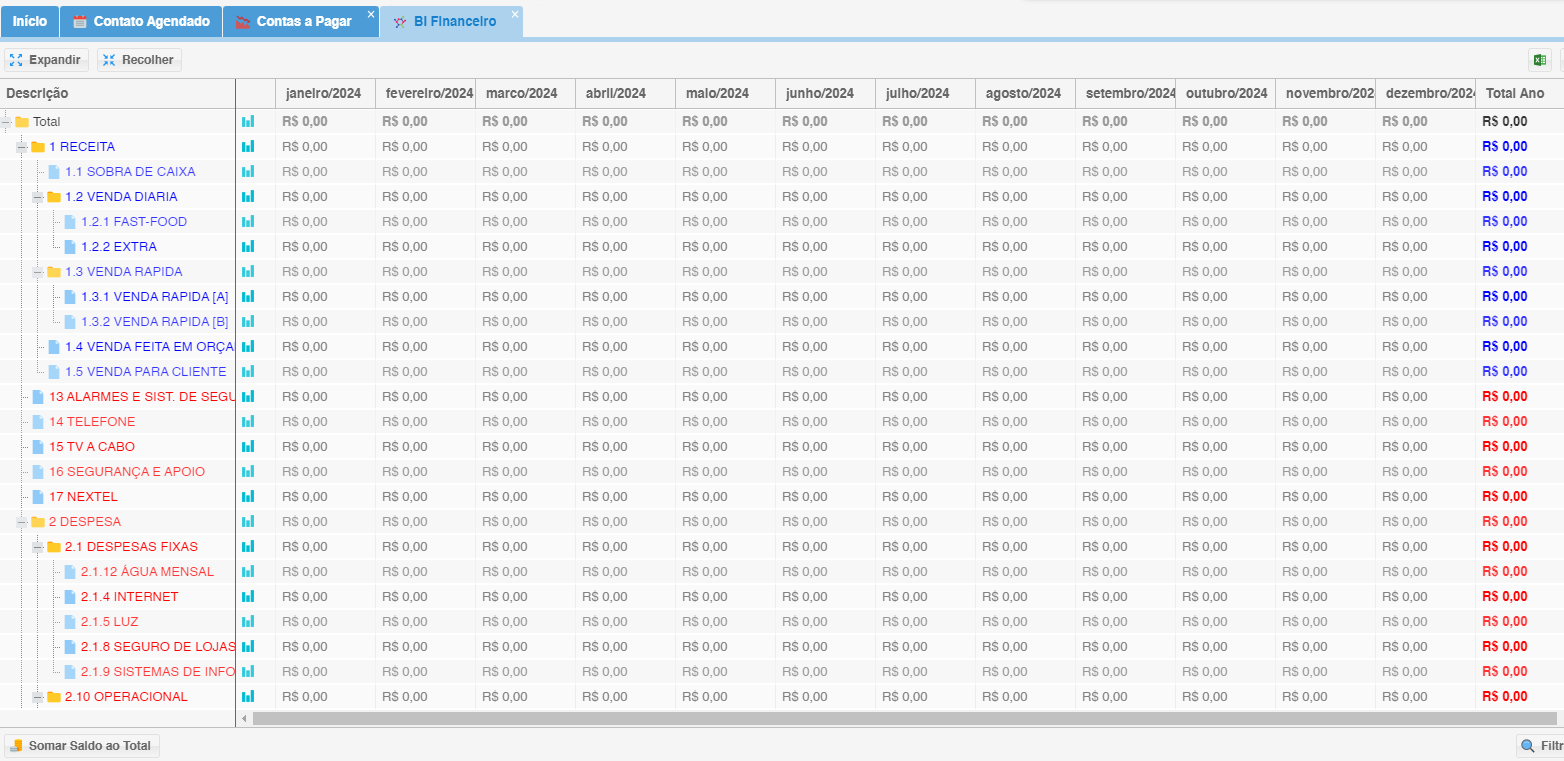Click the horizontal scrollbar thumb

[x=904, y=718]
